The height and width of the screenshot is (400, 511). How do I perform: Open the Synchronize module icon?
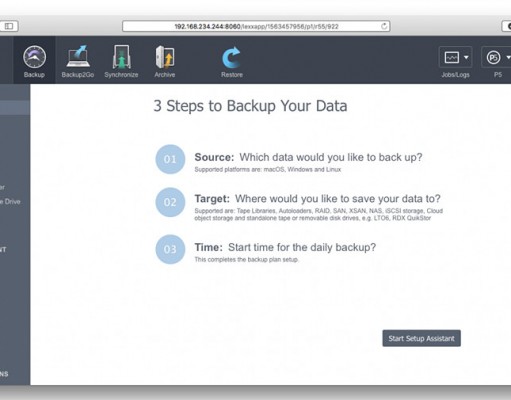[121, 57]
